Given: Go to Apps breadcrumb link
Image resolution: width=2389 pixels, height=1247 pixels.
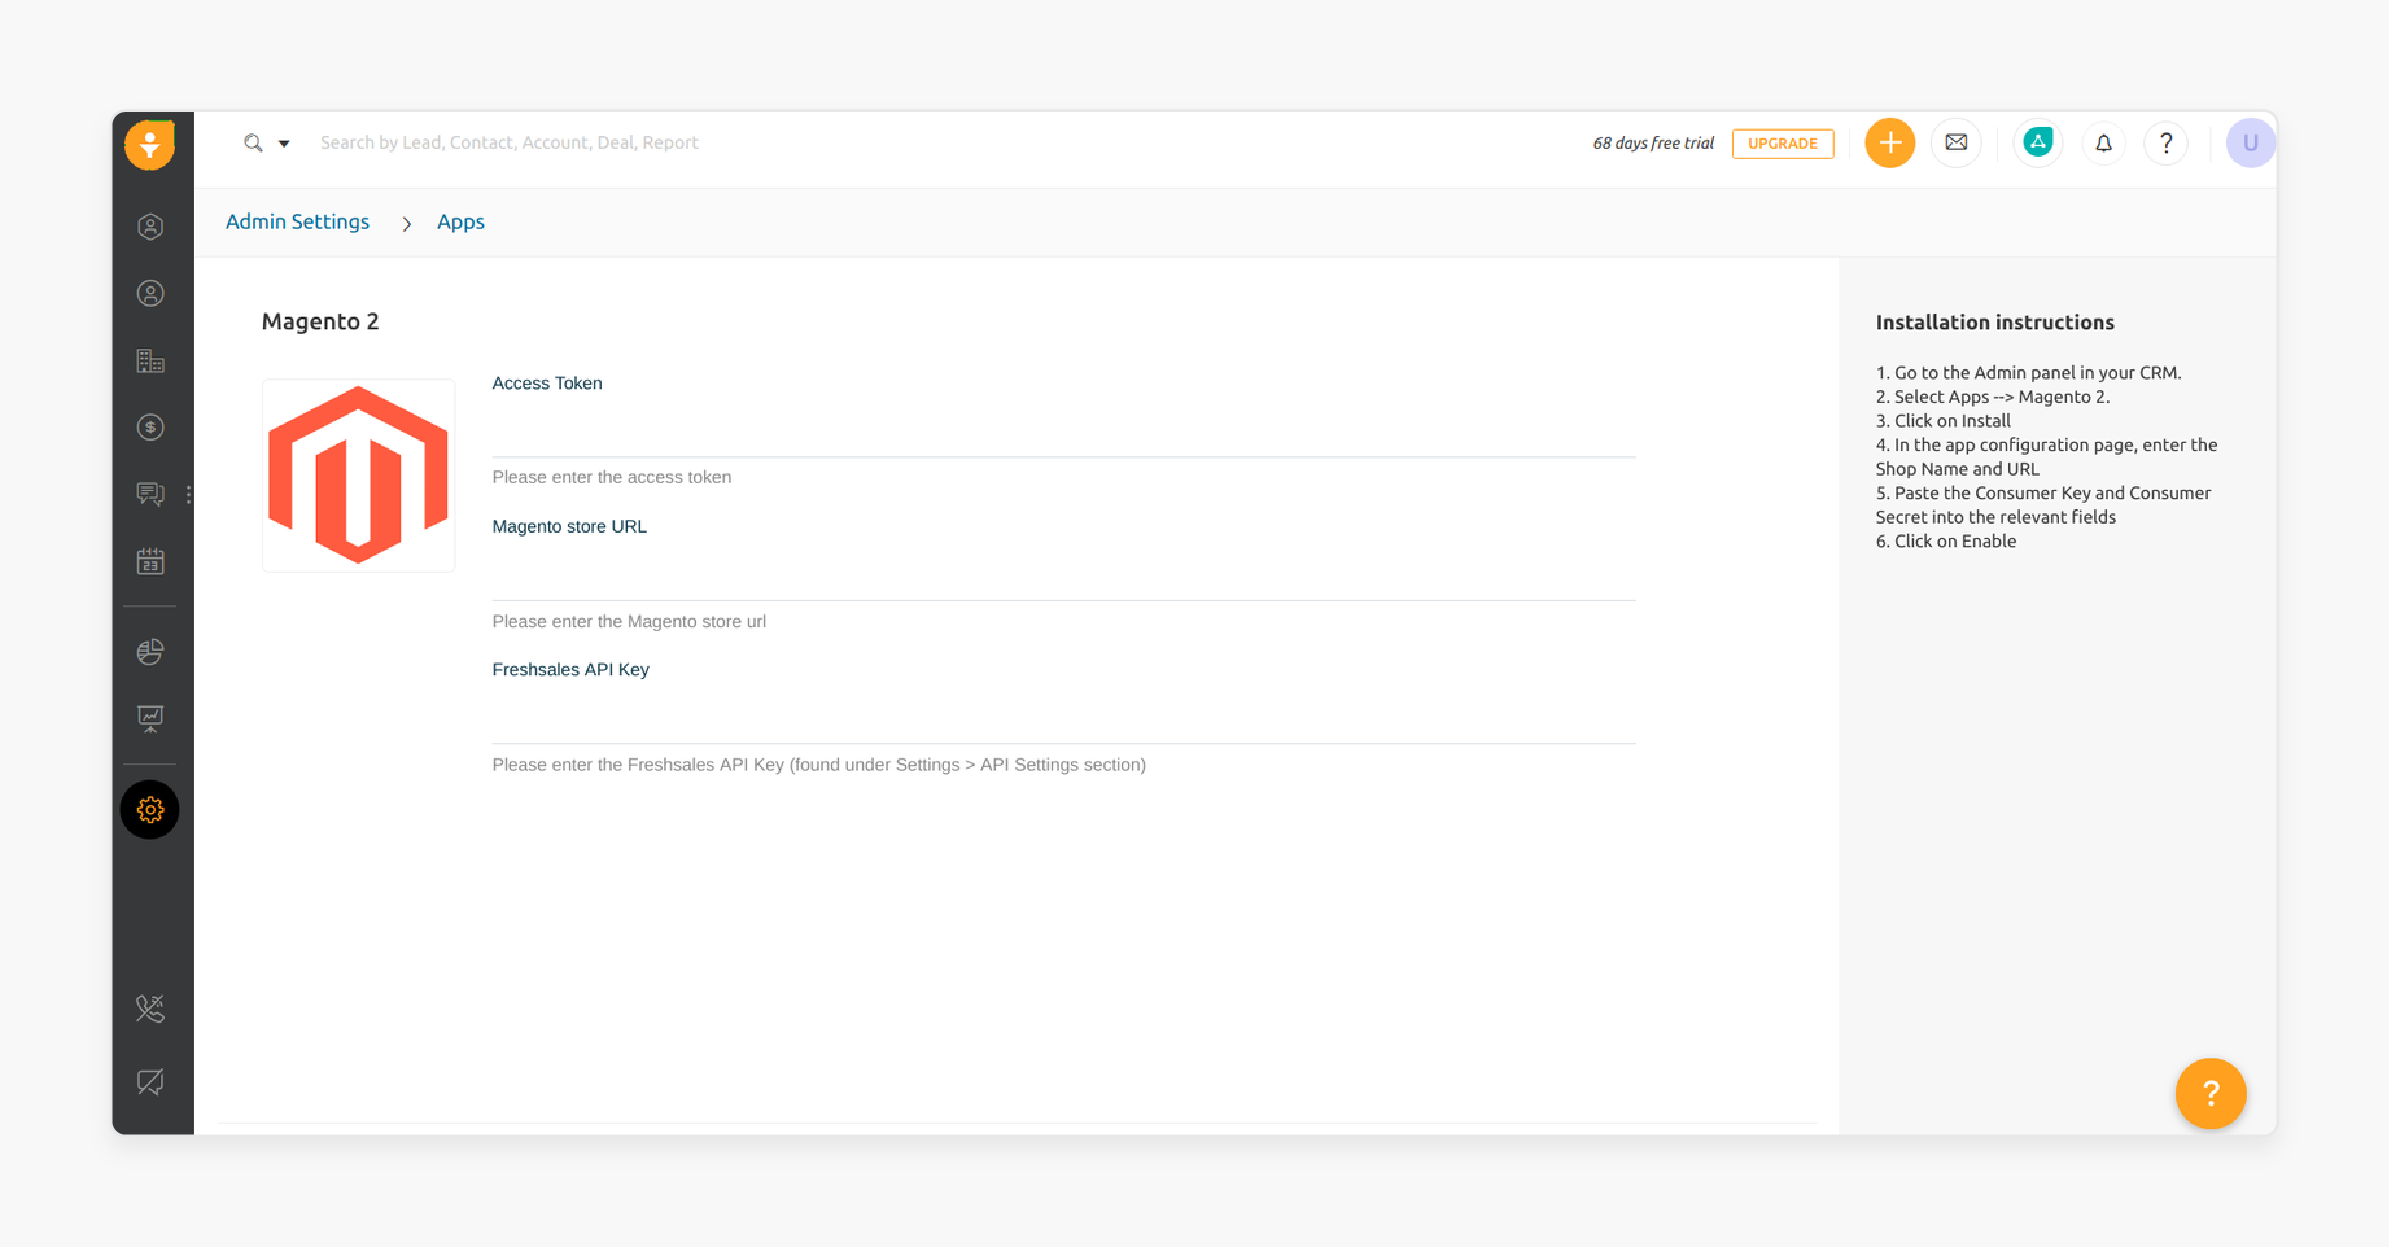Looking at the screenshot, I should click(x=461, y=222).
